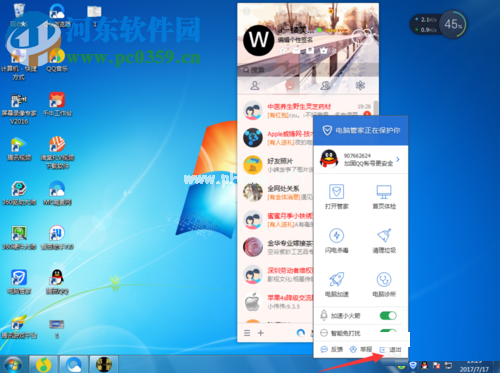Viewport: 500px width, 373px height.
Task: Open 蜜蜜月季小铁锈 conversation row
Action: [276, 220]
